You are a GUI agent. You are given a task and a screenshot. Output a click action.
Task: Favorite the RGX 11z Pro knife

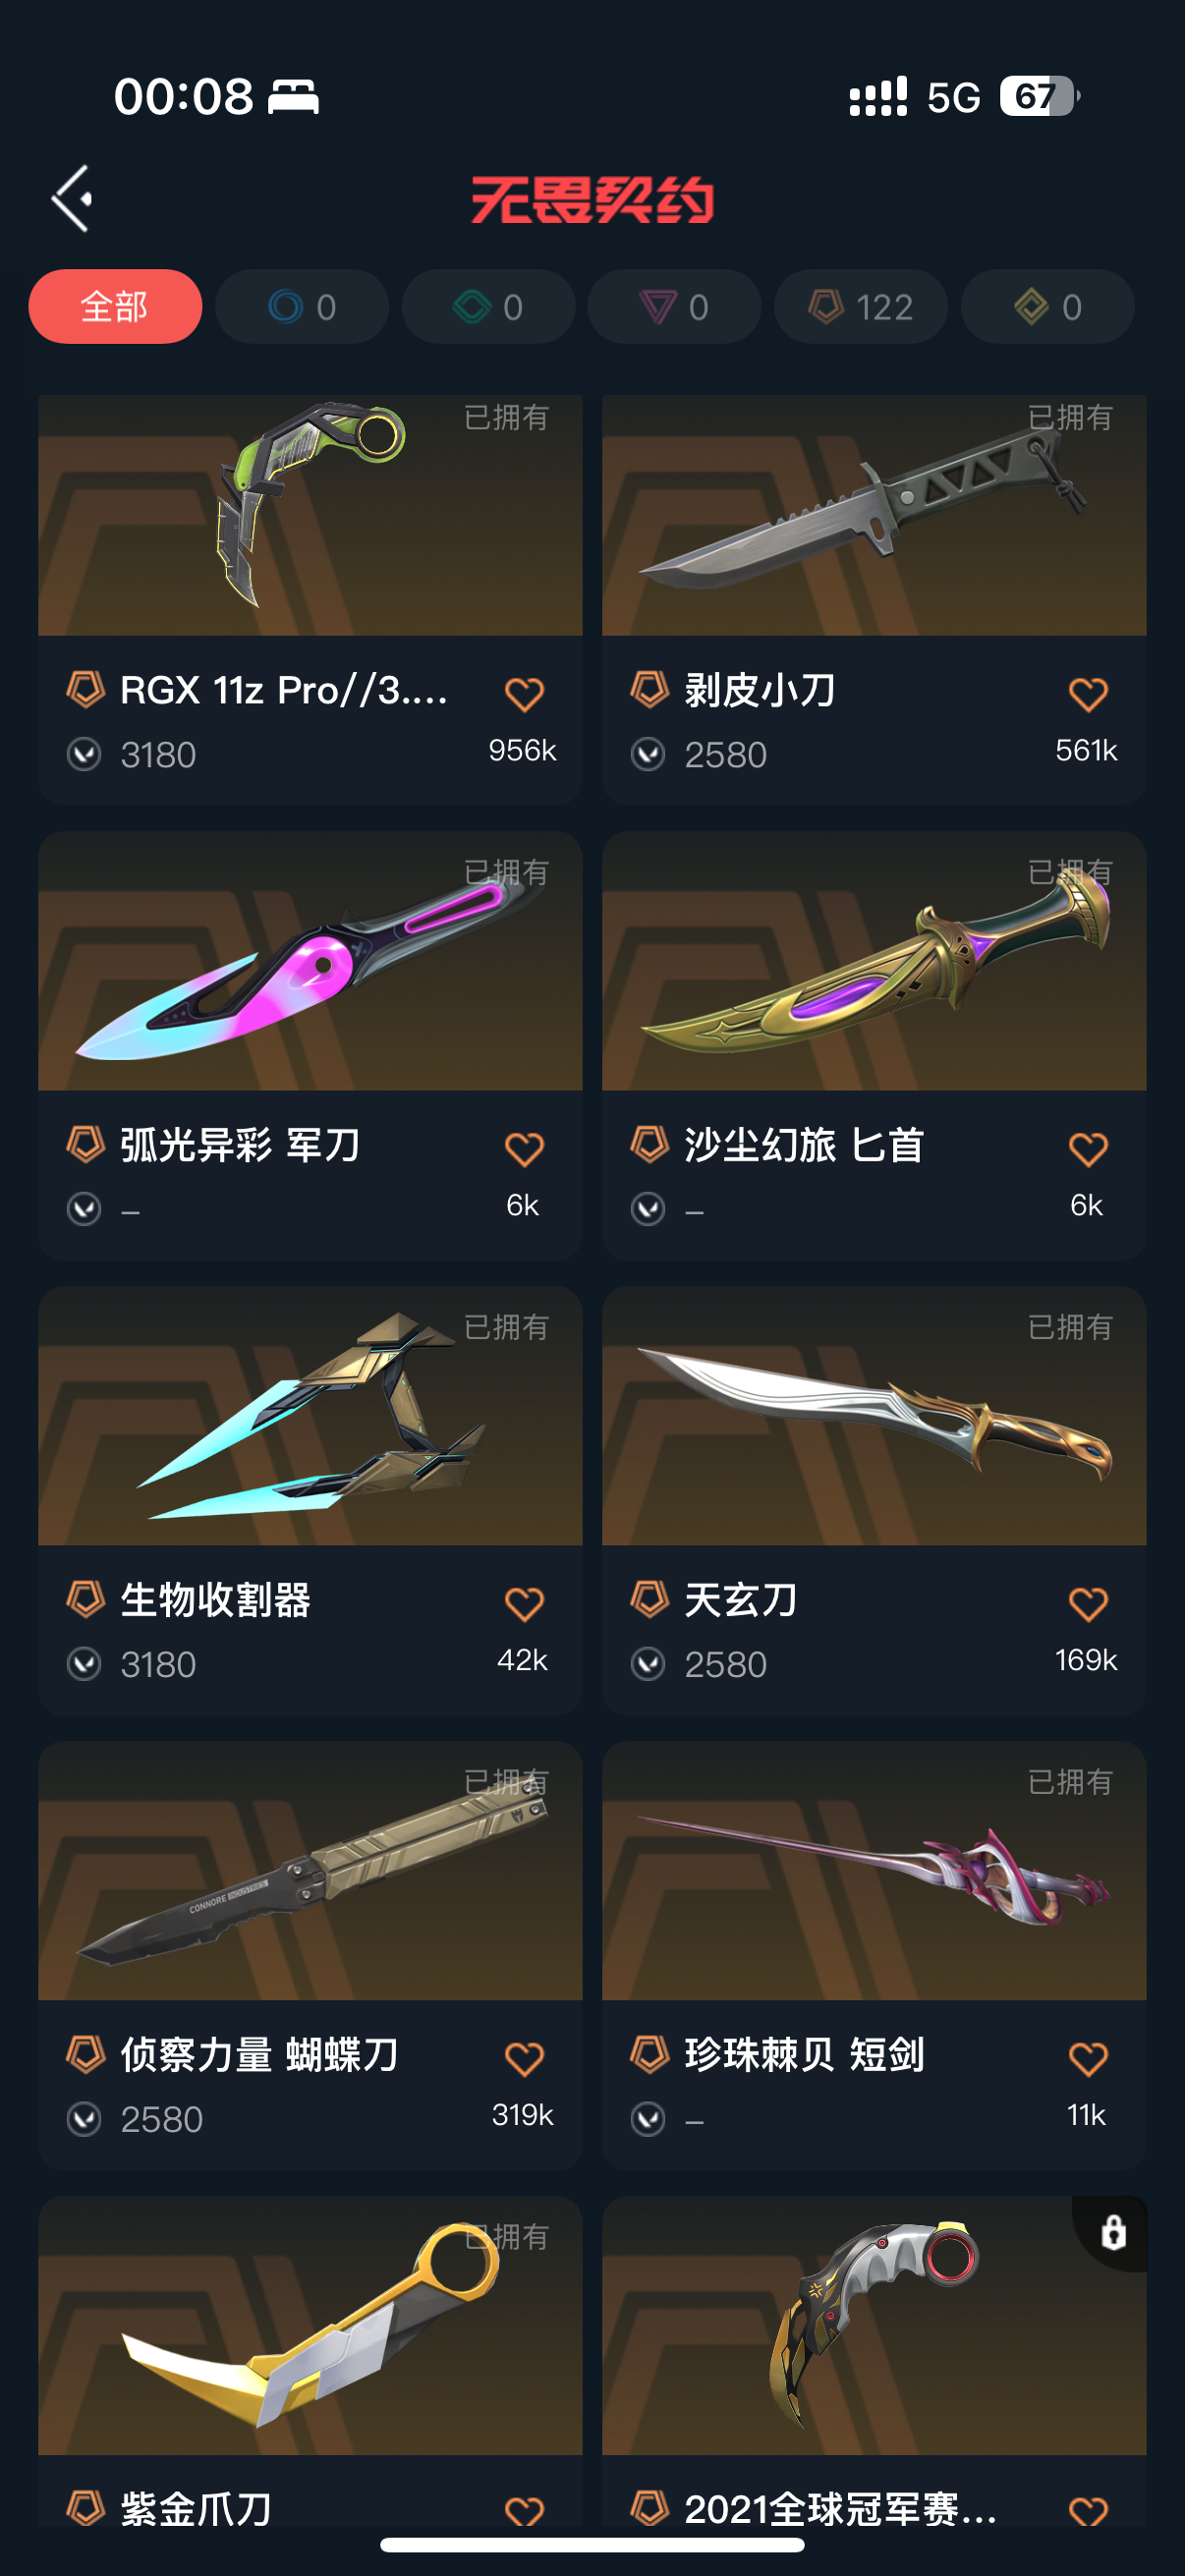click(x=523, y=694)
